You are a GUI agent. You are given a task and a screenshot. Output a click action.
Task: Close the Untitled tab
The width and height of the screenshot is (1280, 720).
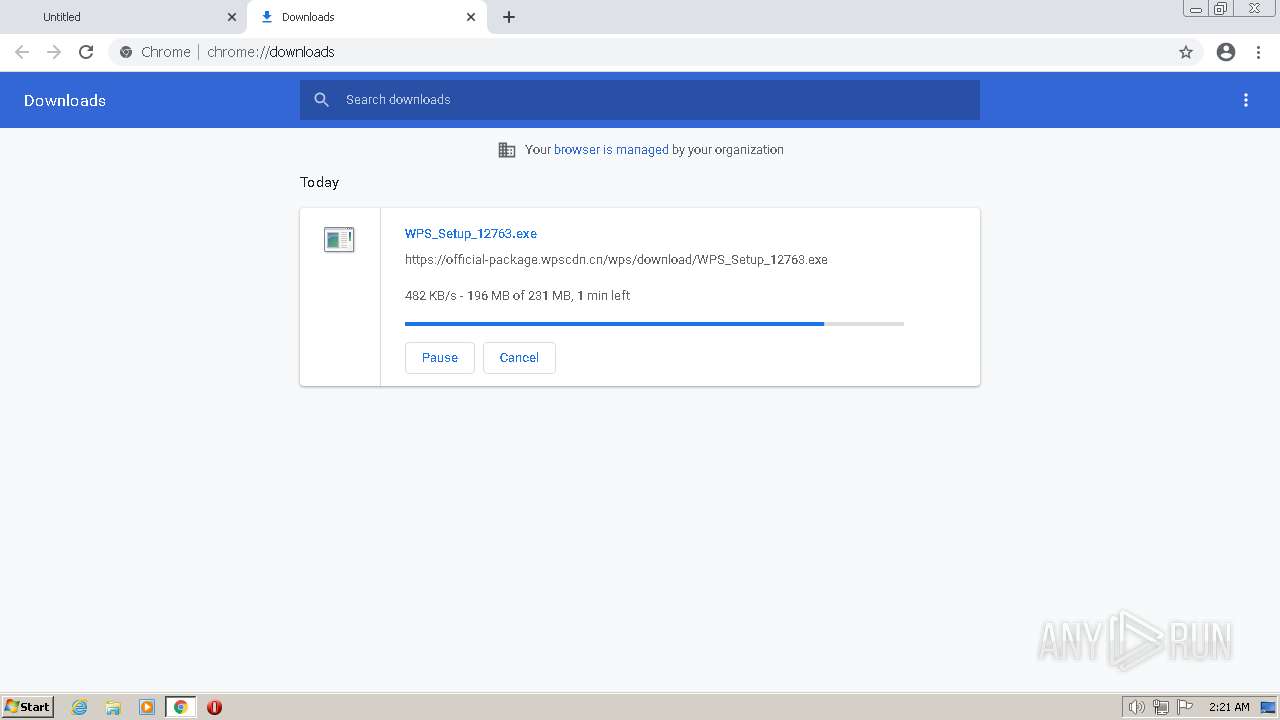[x=232, y=17]
